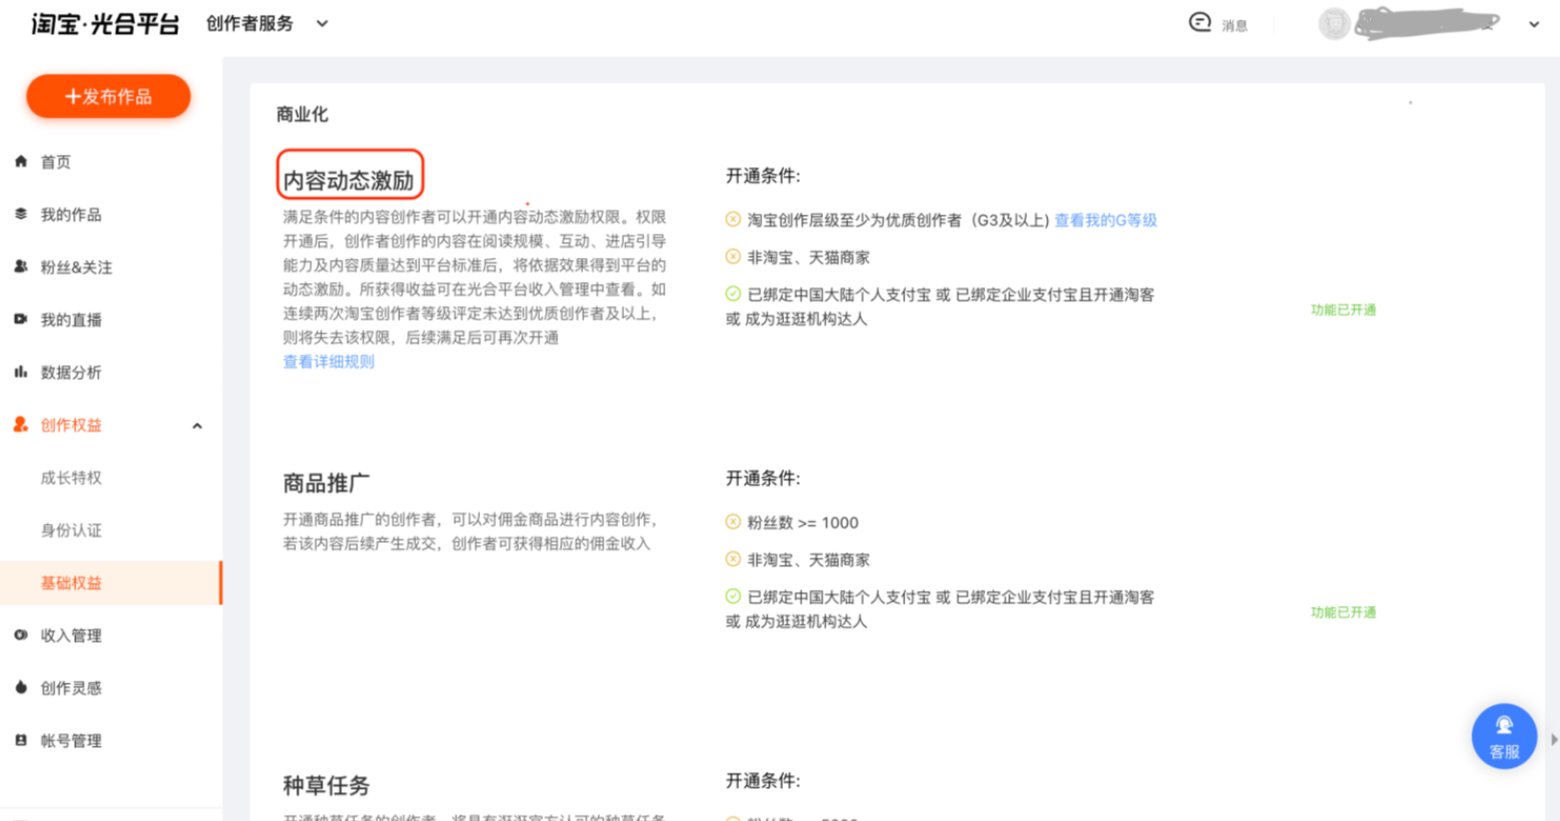The height and width of the screenshot is (821, 1560).
Task: Collapse the 创作权益 section chevron
Action: click(197, 426)
